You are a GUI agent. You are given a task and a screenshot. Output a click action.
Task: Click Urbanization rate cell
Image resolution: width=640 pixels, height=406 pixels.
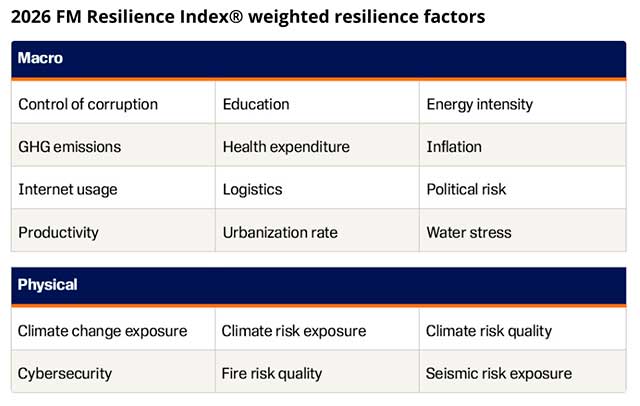click(280, 232)
